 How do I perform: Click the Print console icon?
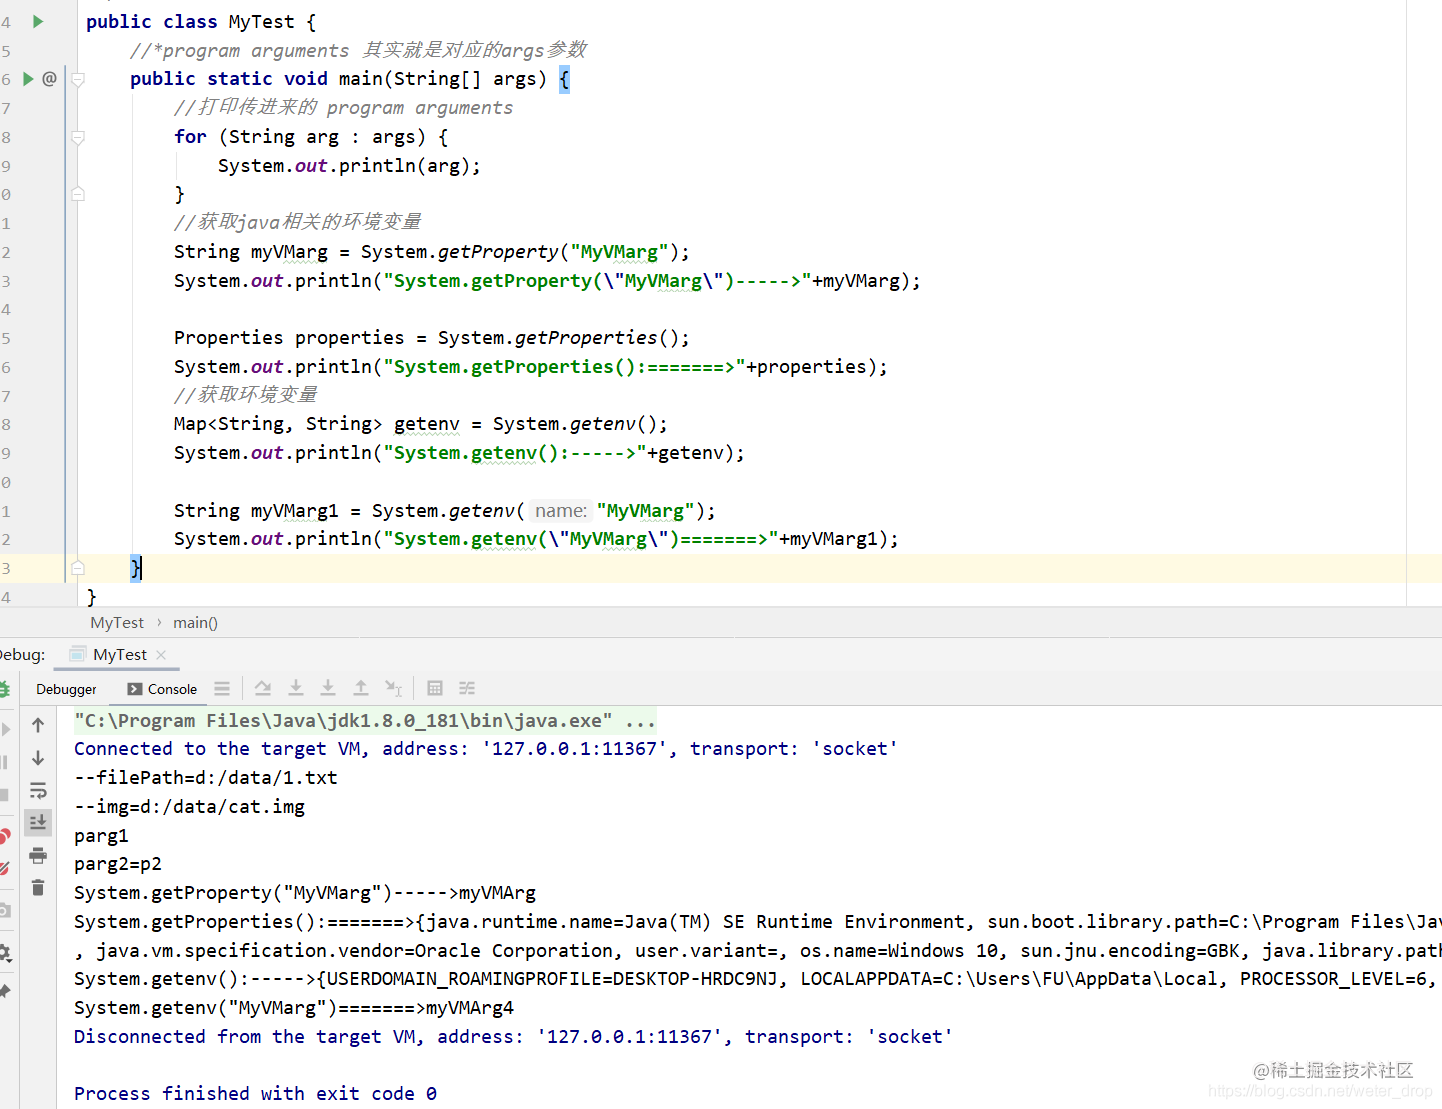point(38,856)
